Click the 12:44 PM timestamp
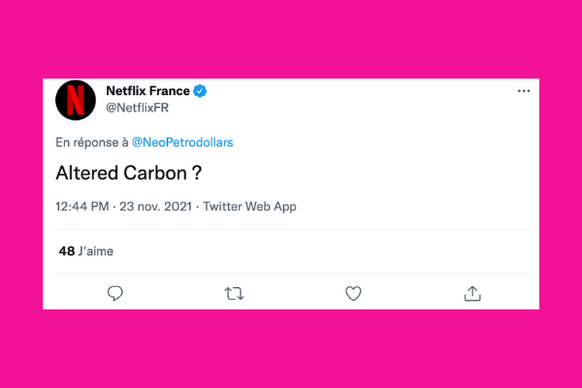 [x=82, y=206]
